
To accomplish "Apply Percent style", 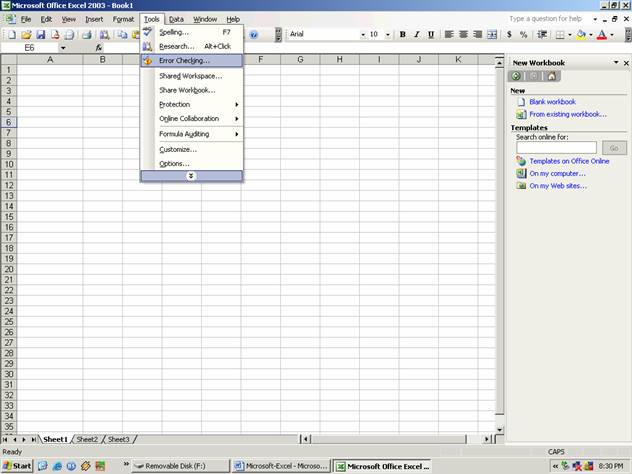I will [524, 35].
